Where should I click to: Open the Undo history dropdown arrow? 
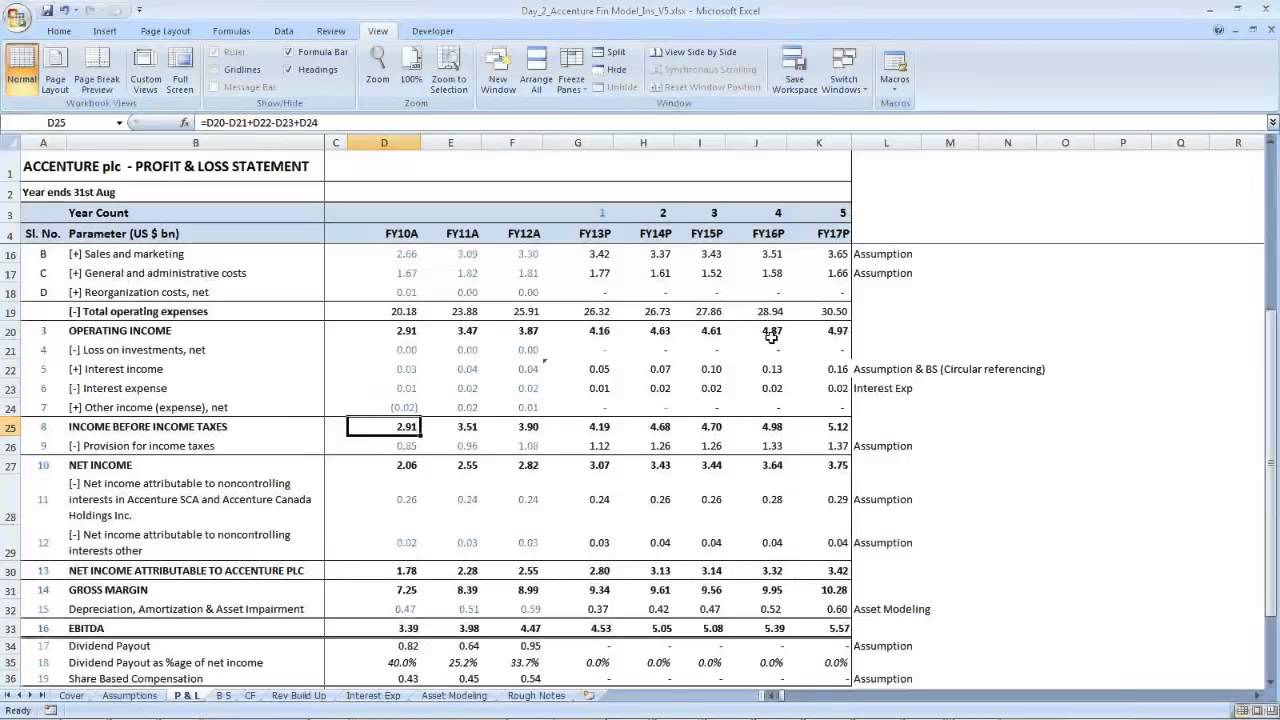(79, 10)
